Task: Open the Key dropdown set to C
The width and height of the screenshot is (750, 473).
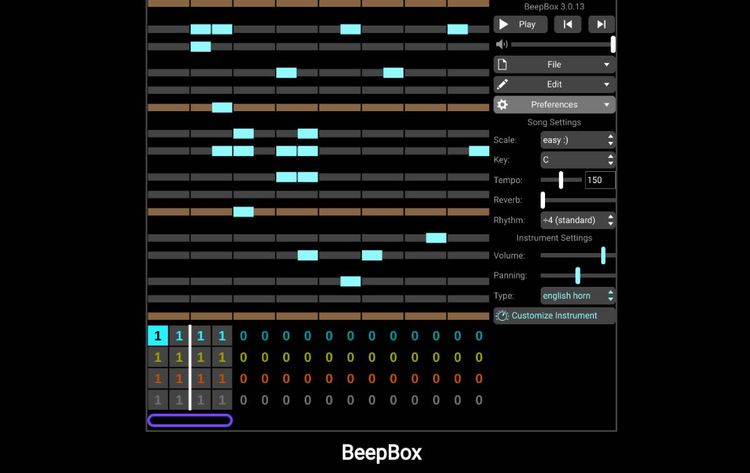Action: click(578, 160)
